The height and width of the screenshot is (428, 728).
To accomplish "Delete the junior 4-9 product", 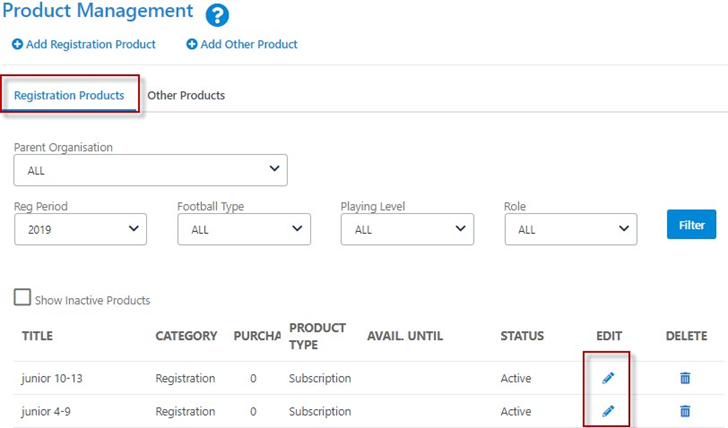I will click(x=685, y=411).
